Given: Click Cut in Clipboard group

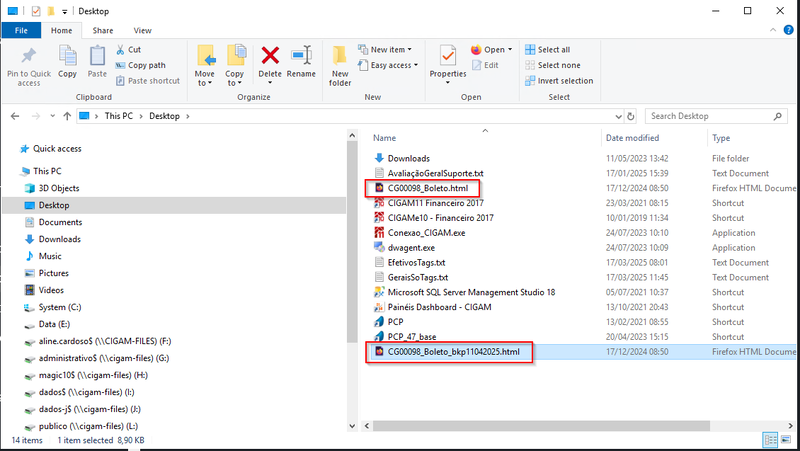Looking at the screenshot, I should point(129,49).
